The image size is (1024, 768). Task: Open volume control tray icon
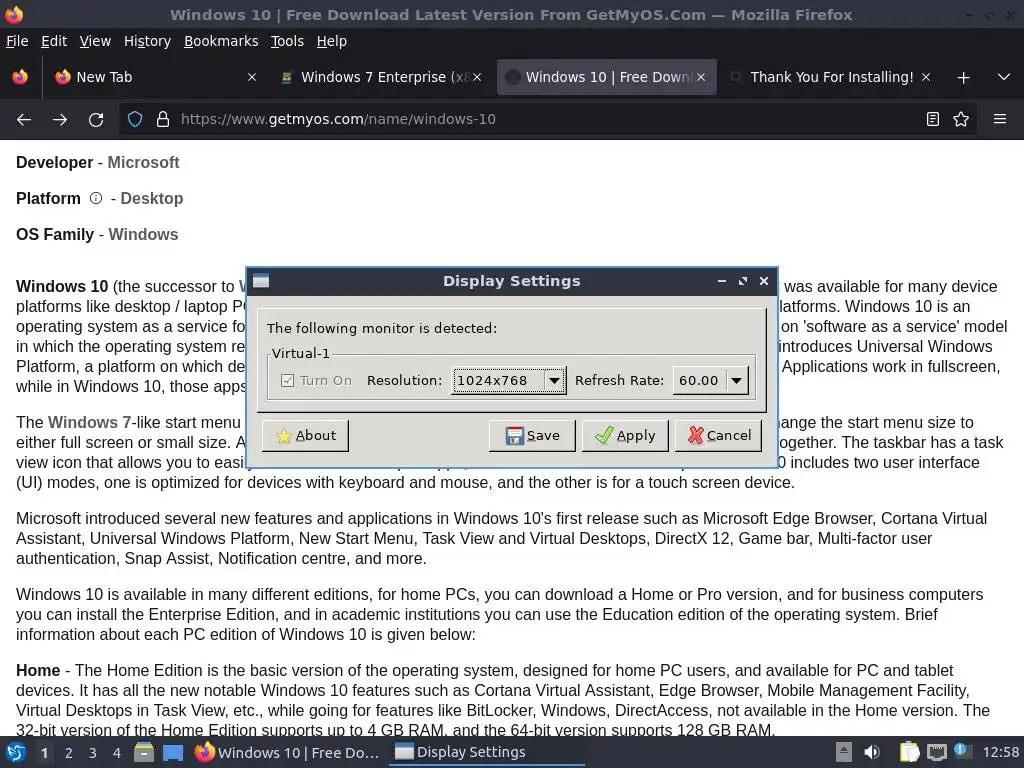(x=872, y=752)
